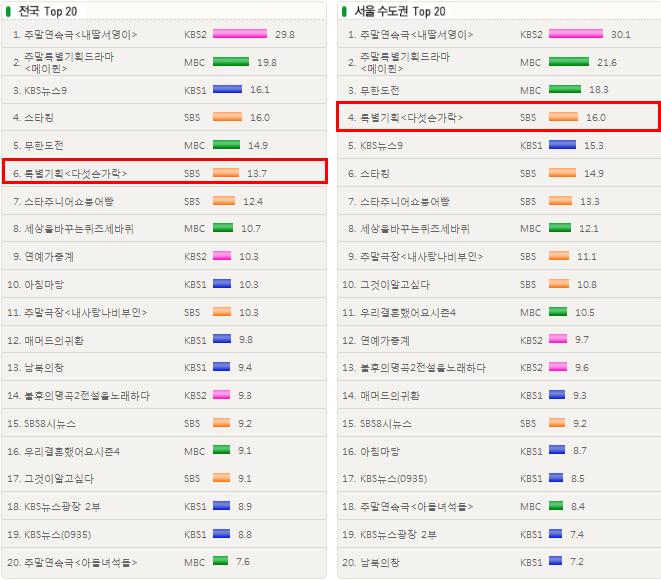Click 스타주니어쇼붕어빵 in the 전국 list

[x=69, y=201]
